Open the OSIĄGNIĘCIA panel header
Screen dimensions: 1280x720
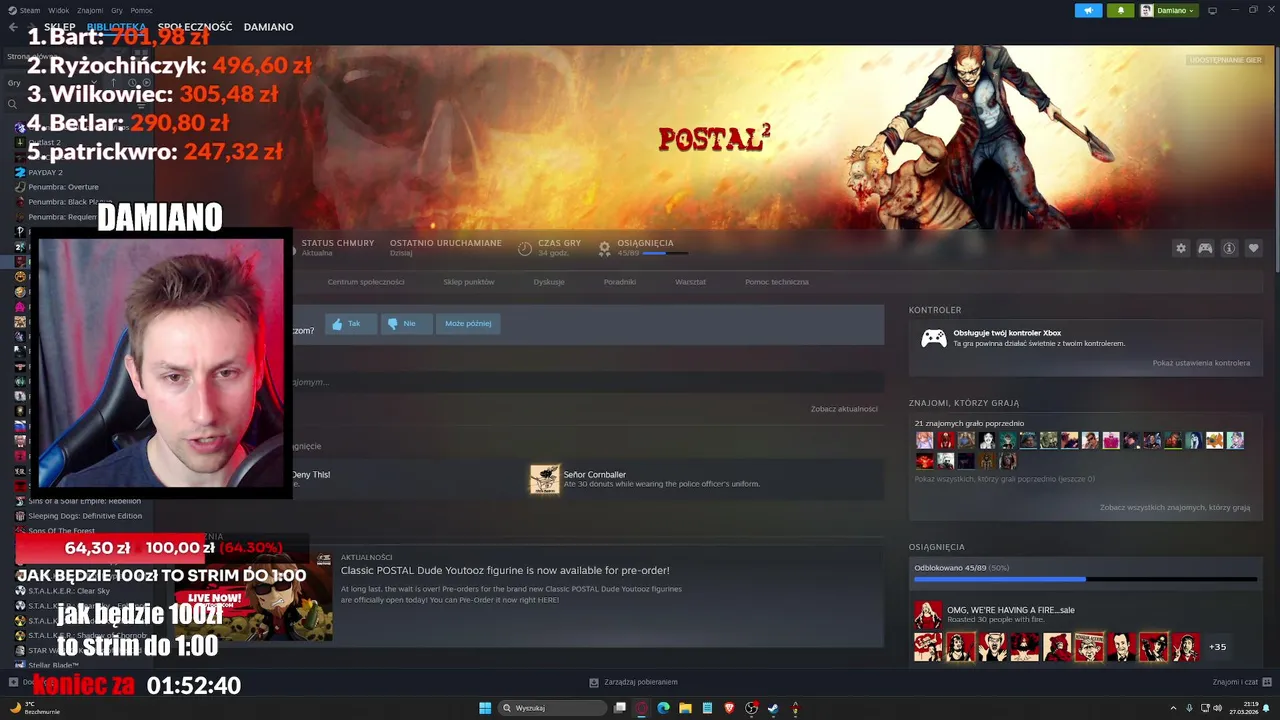937,547
